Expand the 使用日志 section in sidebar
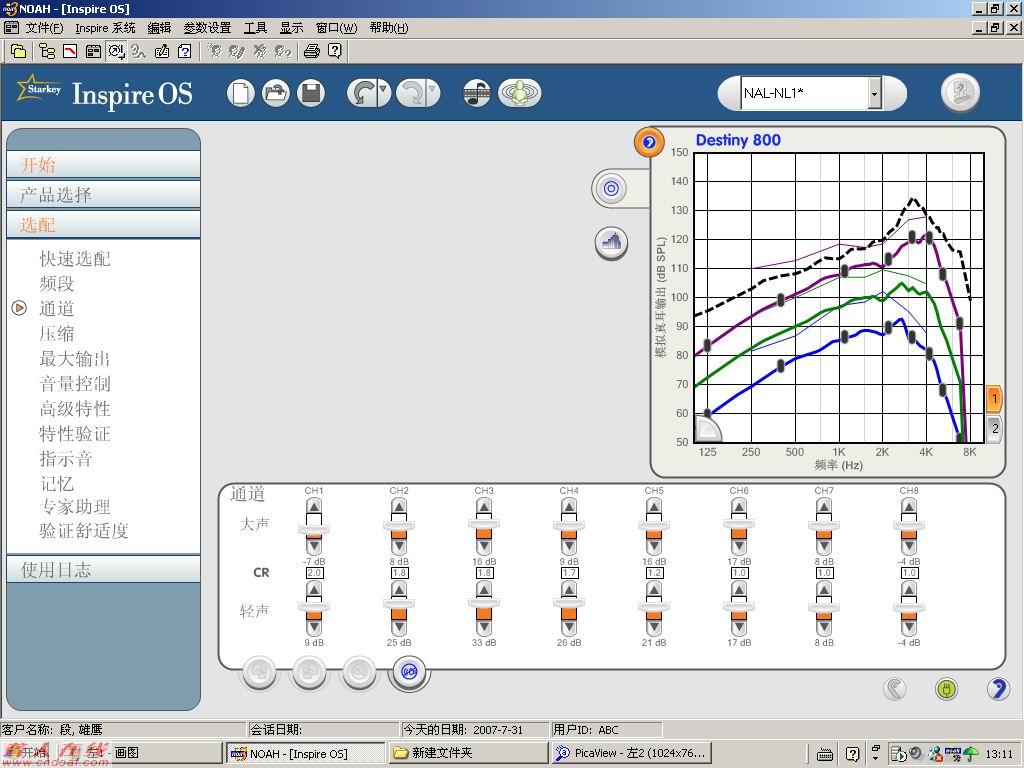The width and height of the screenshot is (1024, 768). [103, 569]
